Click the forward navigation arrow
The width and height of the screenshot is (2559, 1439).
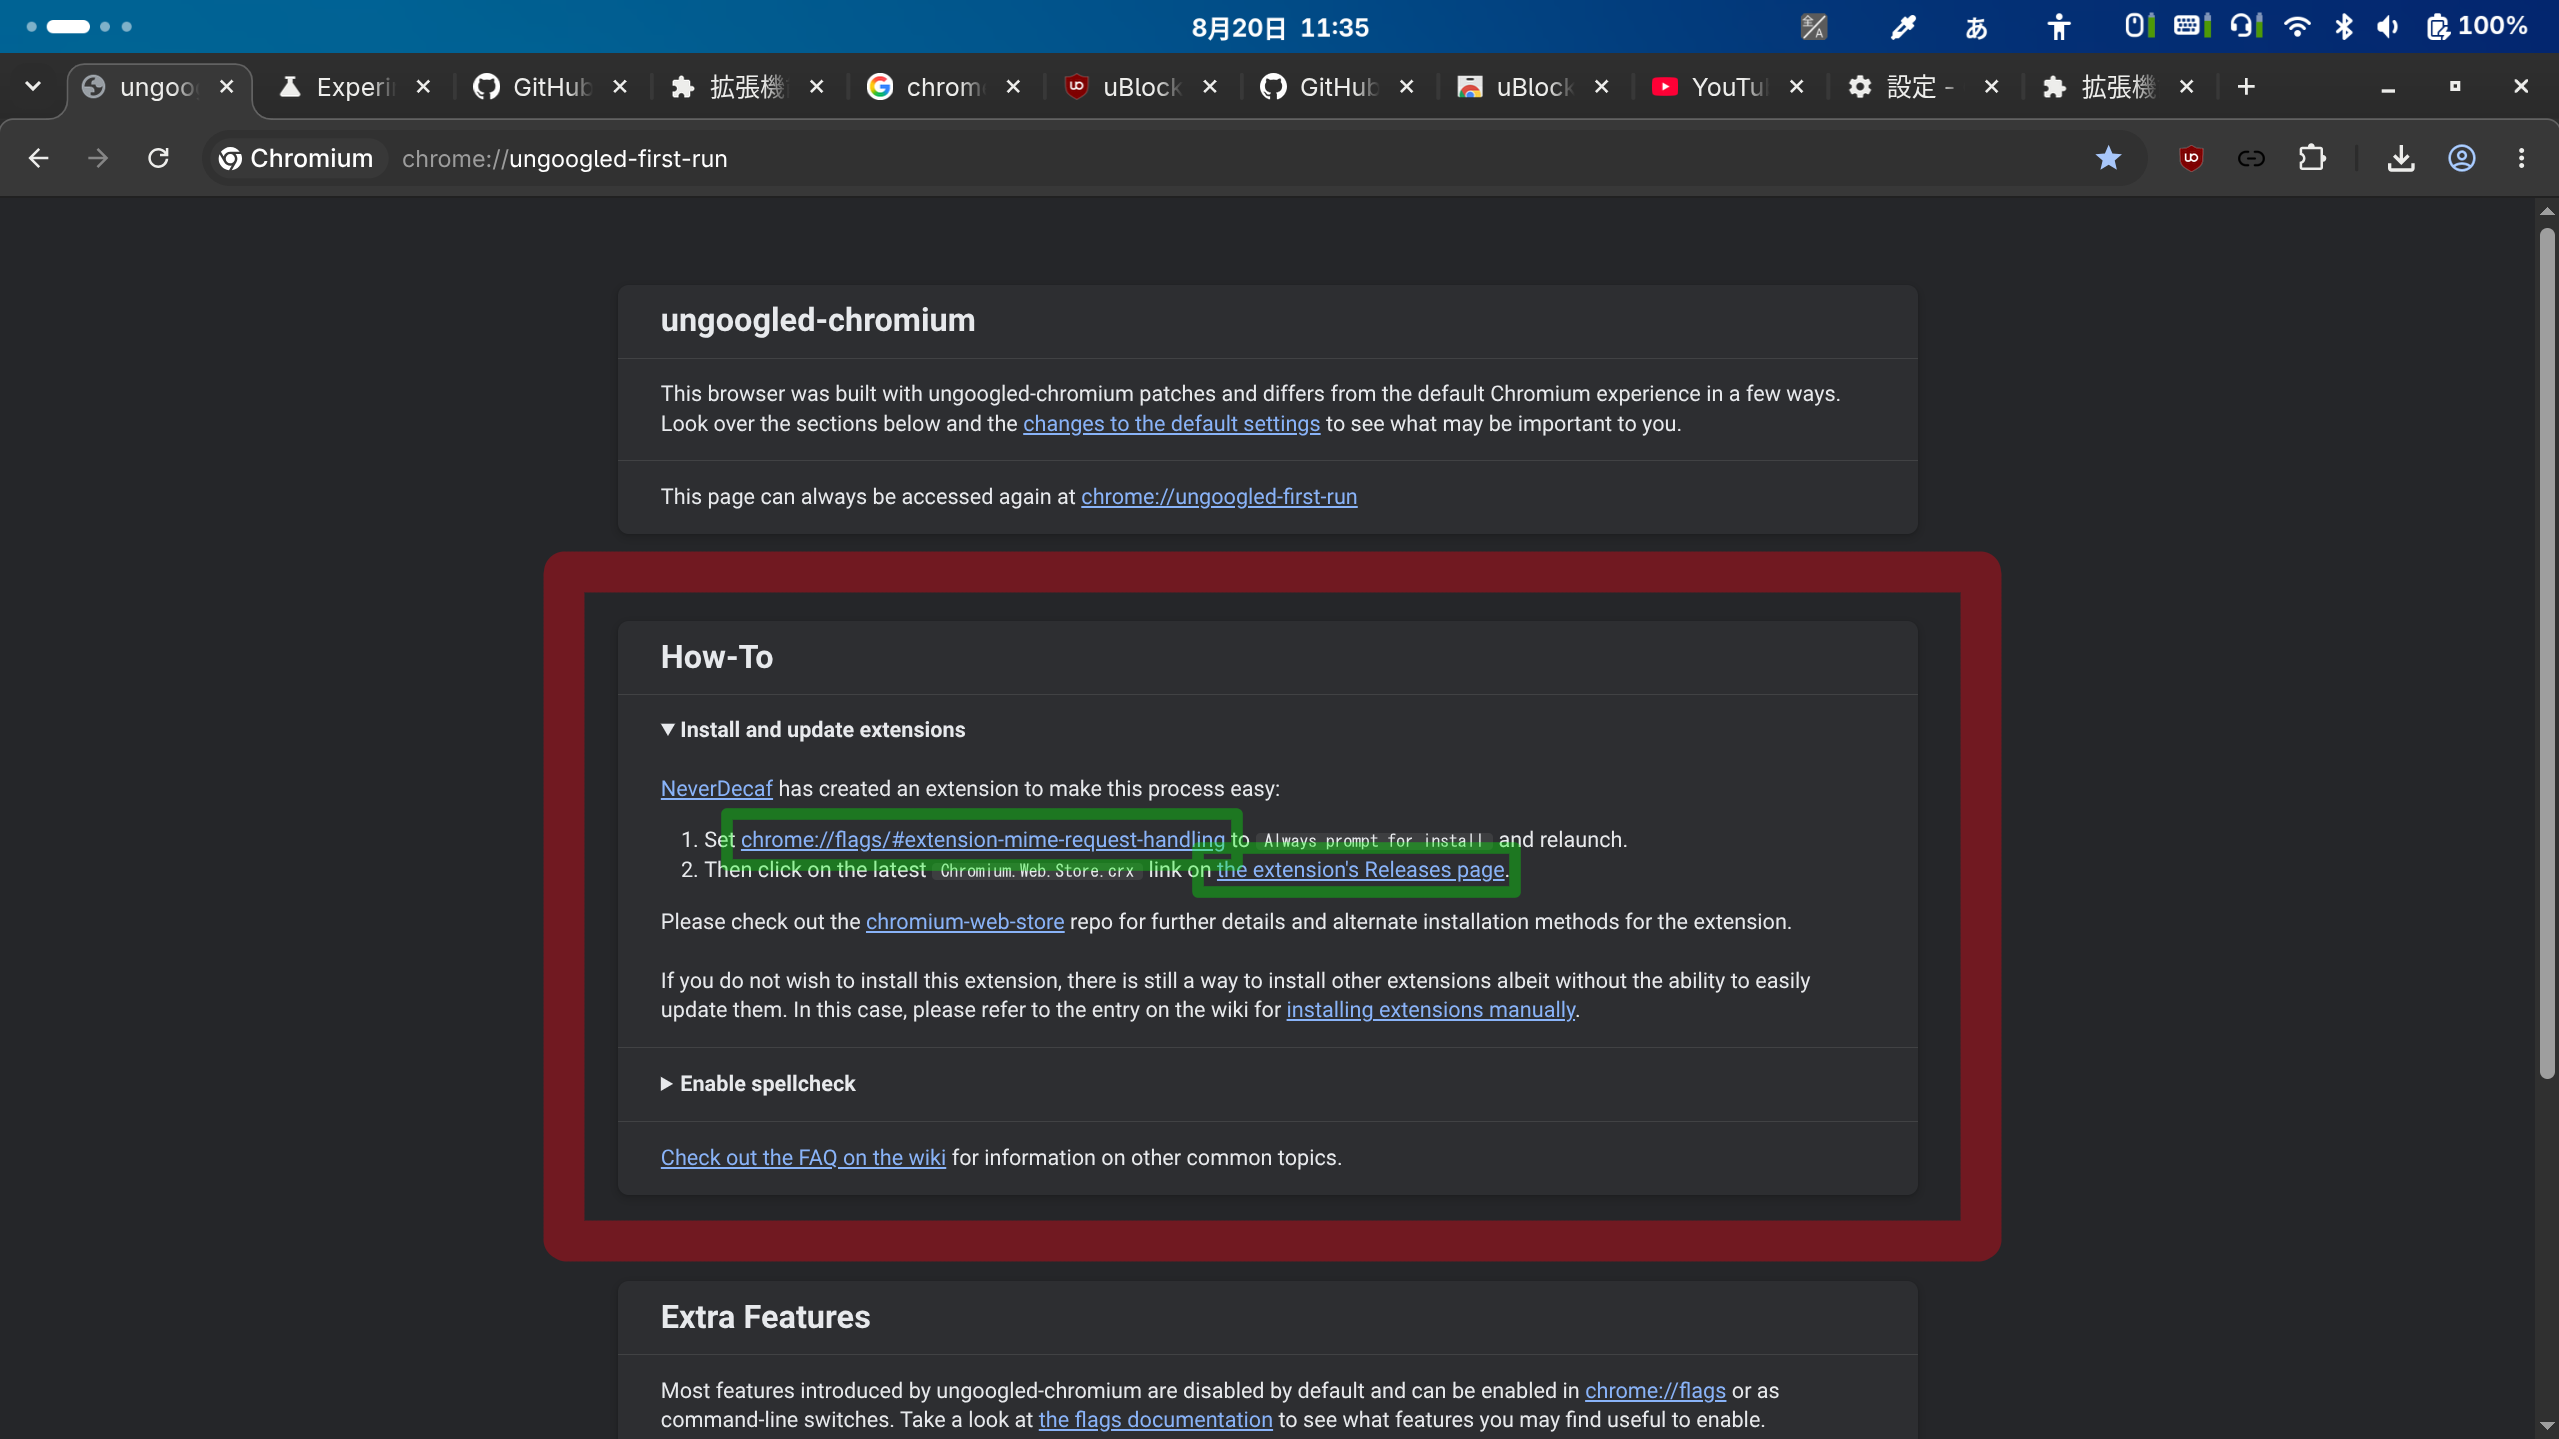(x=98, y=158)
